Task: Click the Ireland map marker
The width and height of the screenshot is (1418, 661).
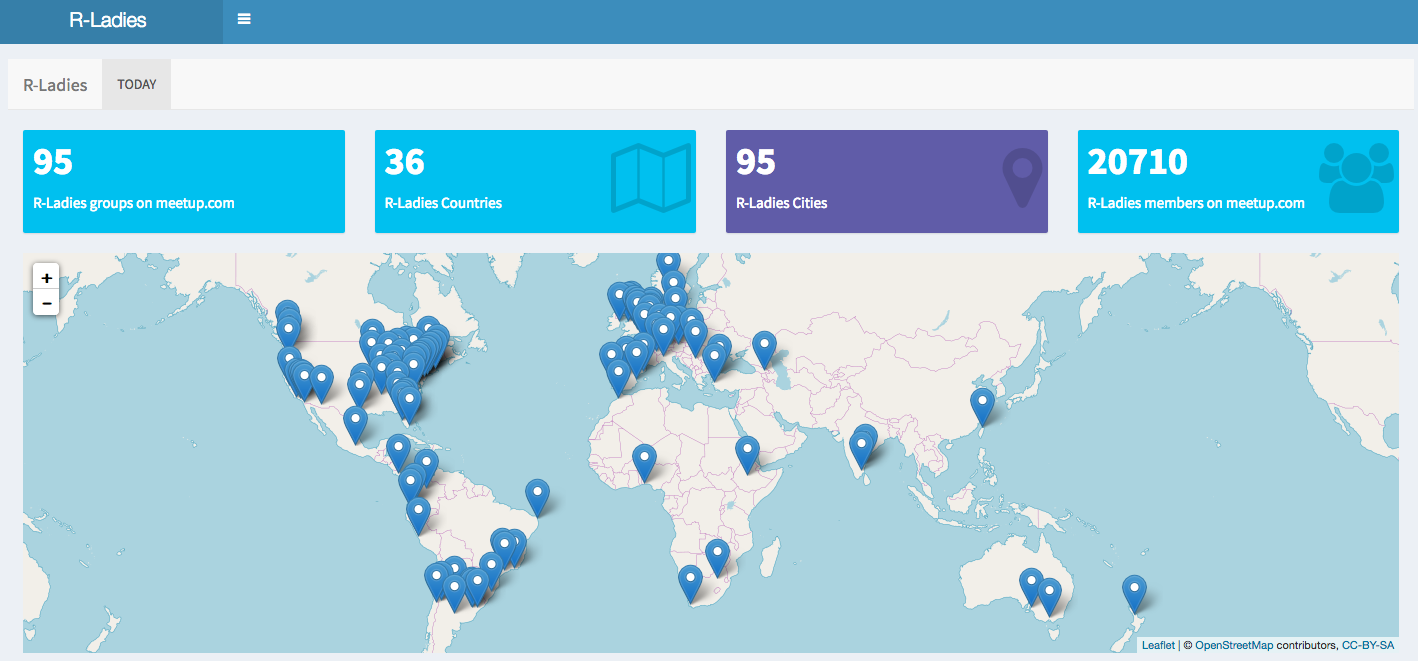Action: pyautogui.click(x=619, y=299)
